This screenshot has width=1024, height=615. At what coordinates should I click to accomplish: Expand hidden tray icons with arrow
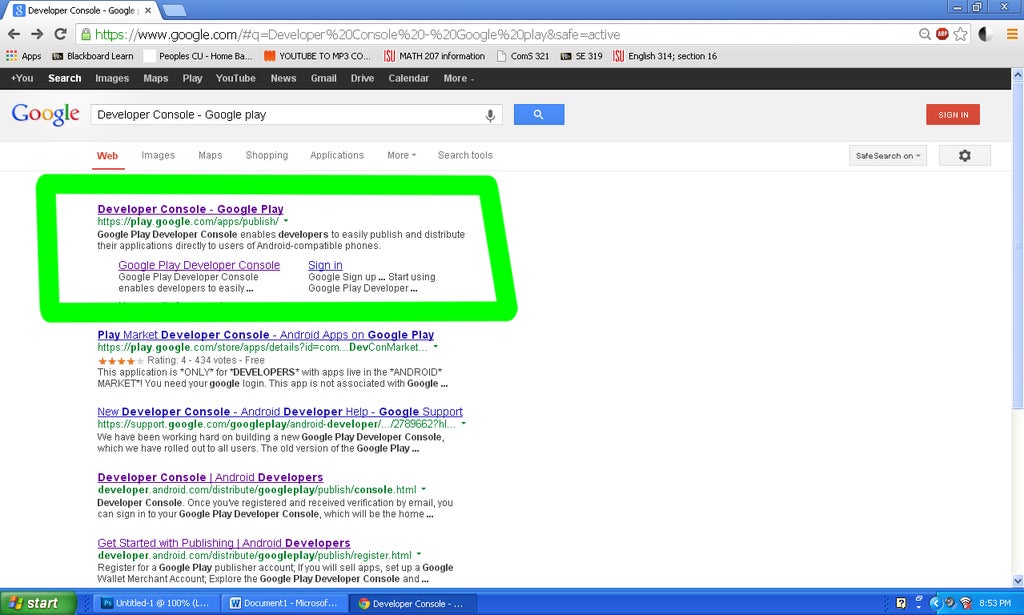[935, 603]
